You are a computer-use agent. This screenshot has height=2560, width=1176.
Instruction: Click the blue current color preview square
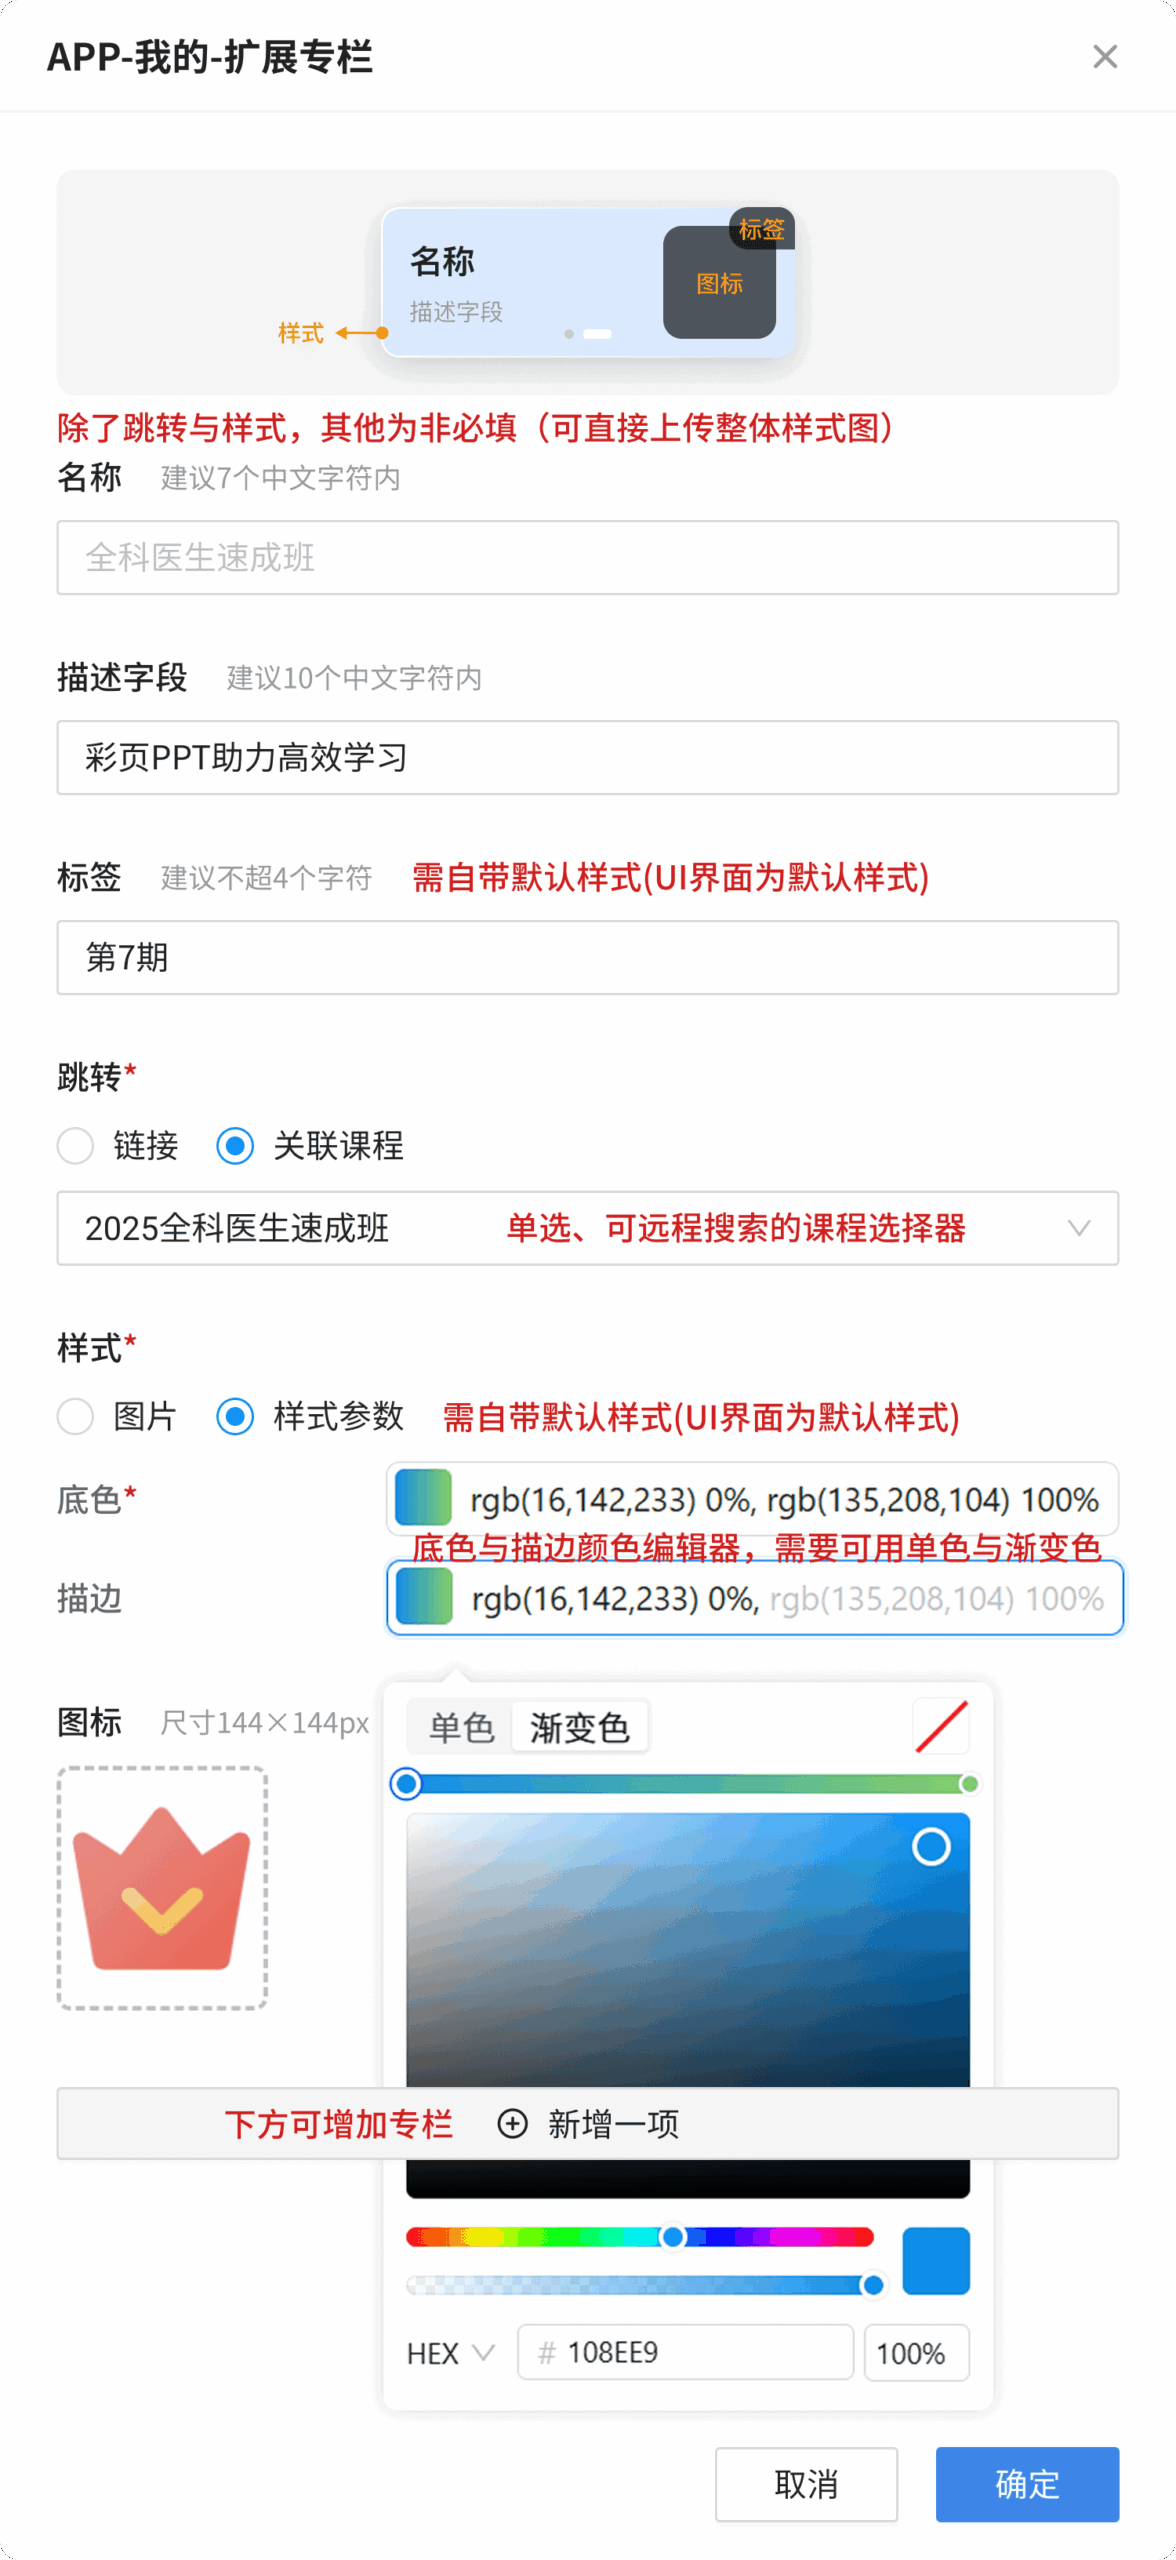935,2260
